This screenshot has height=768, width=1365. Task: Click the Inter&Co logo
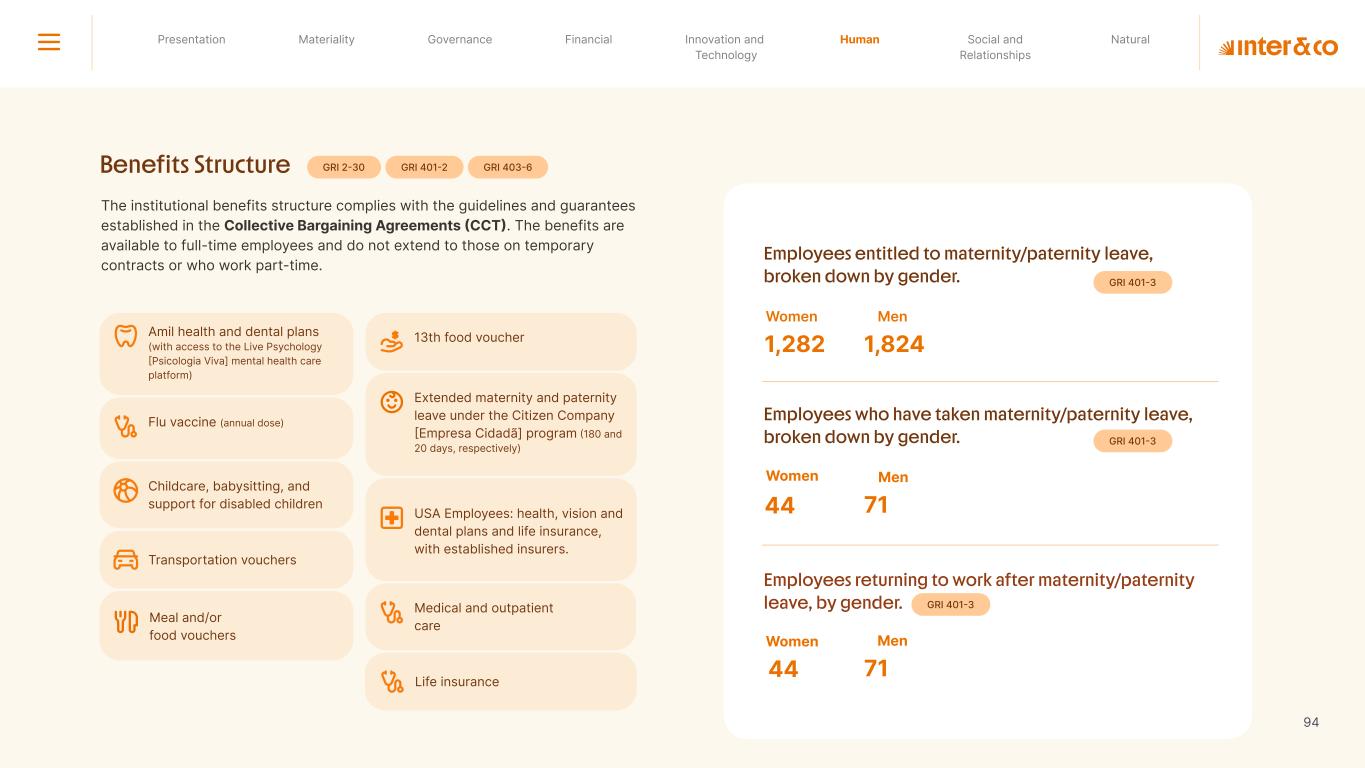1277,47
